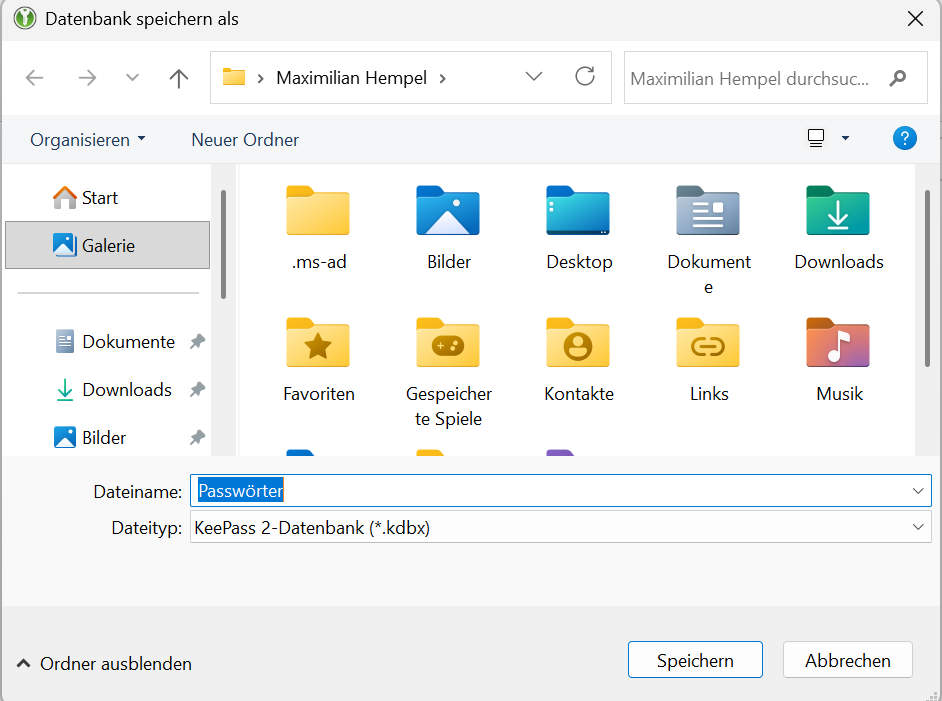Viewport: 942px width, 701px height.
Task: Open view options dropdown arrow
Action: (x=845, y=139)
